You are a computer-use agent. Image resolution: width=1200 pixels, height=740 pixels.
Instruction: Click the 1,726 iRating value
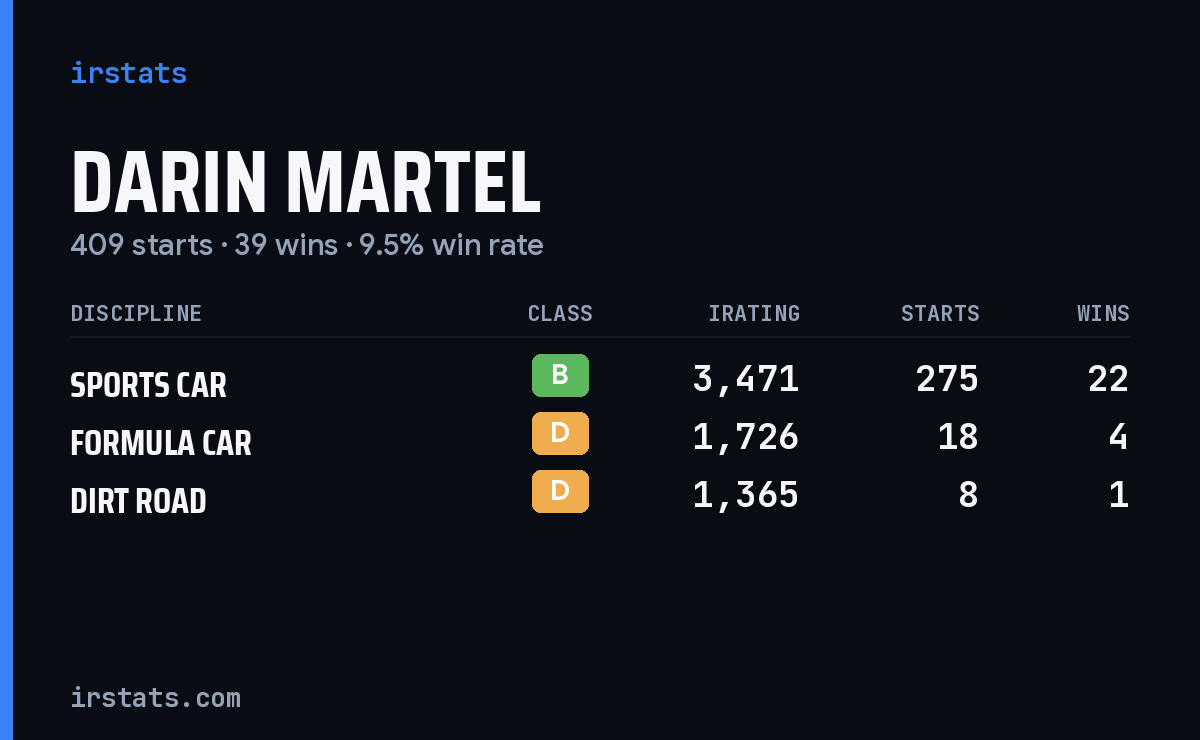[x=746, y=437]
